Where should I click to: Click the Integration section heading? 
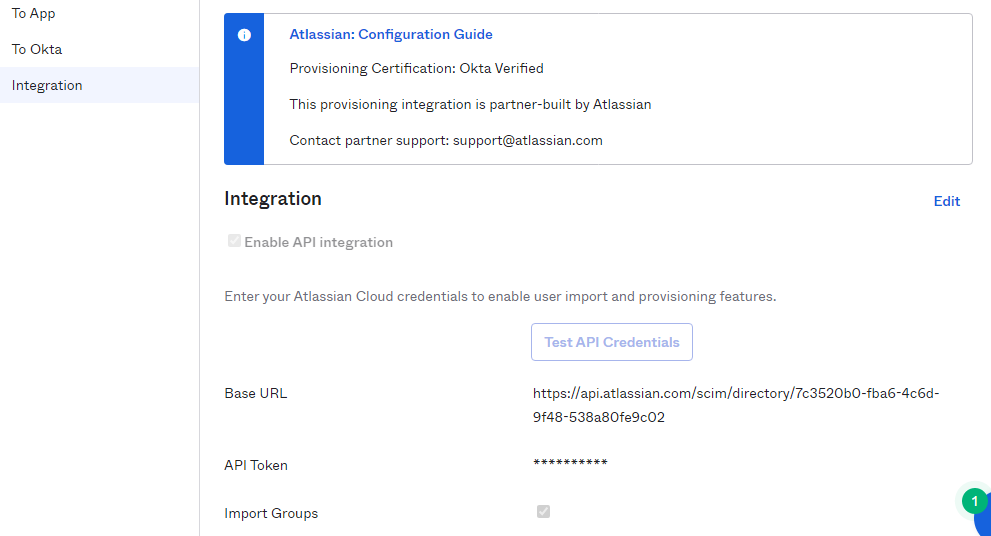point(273,199)
